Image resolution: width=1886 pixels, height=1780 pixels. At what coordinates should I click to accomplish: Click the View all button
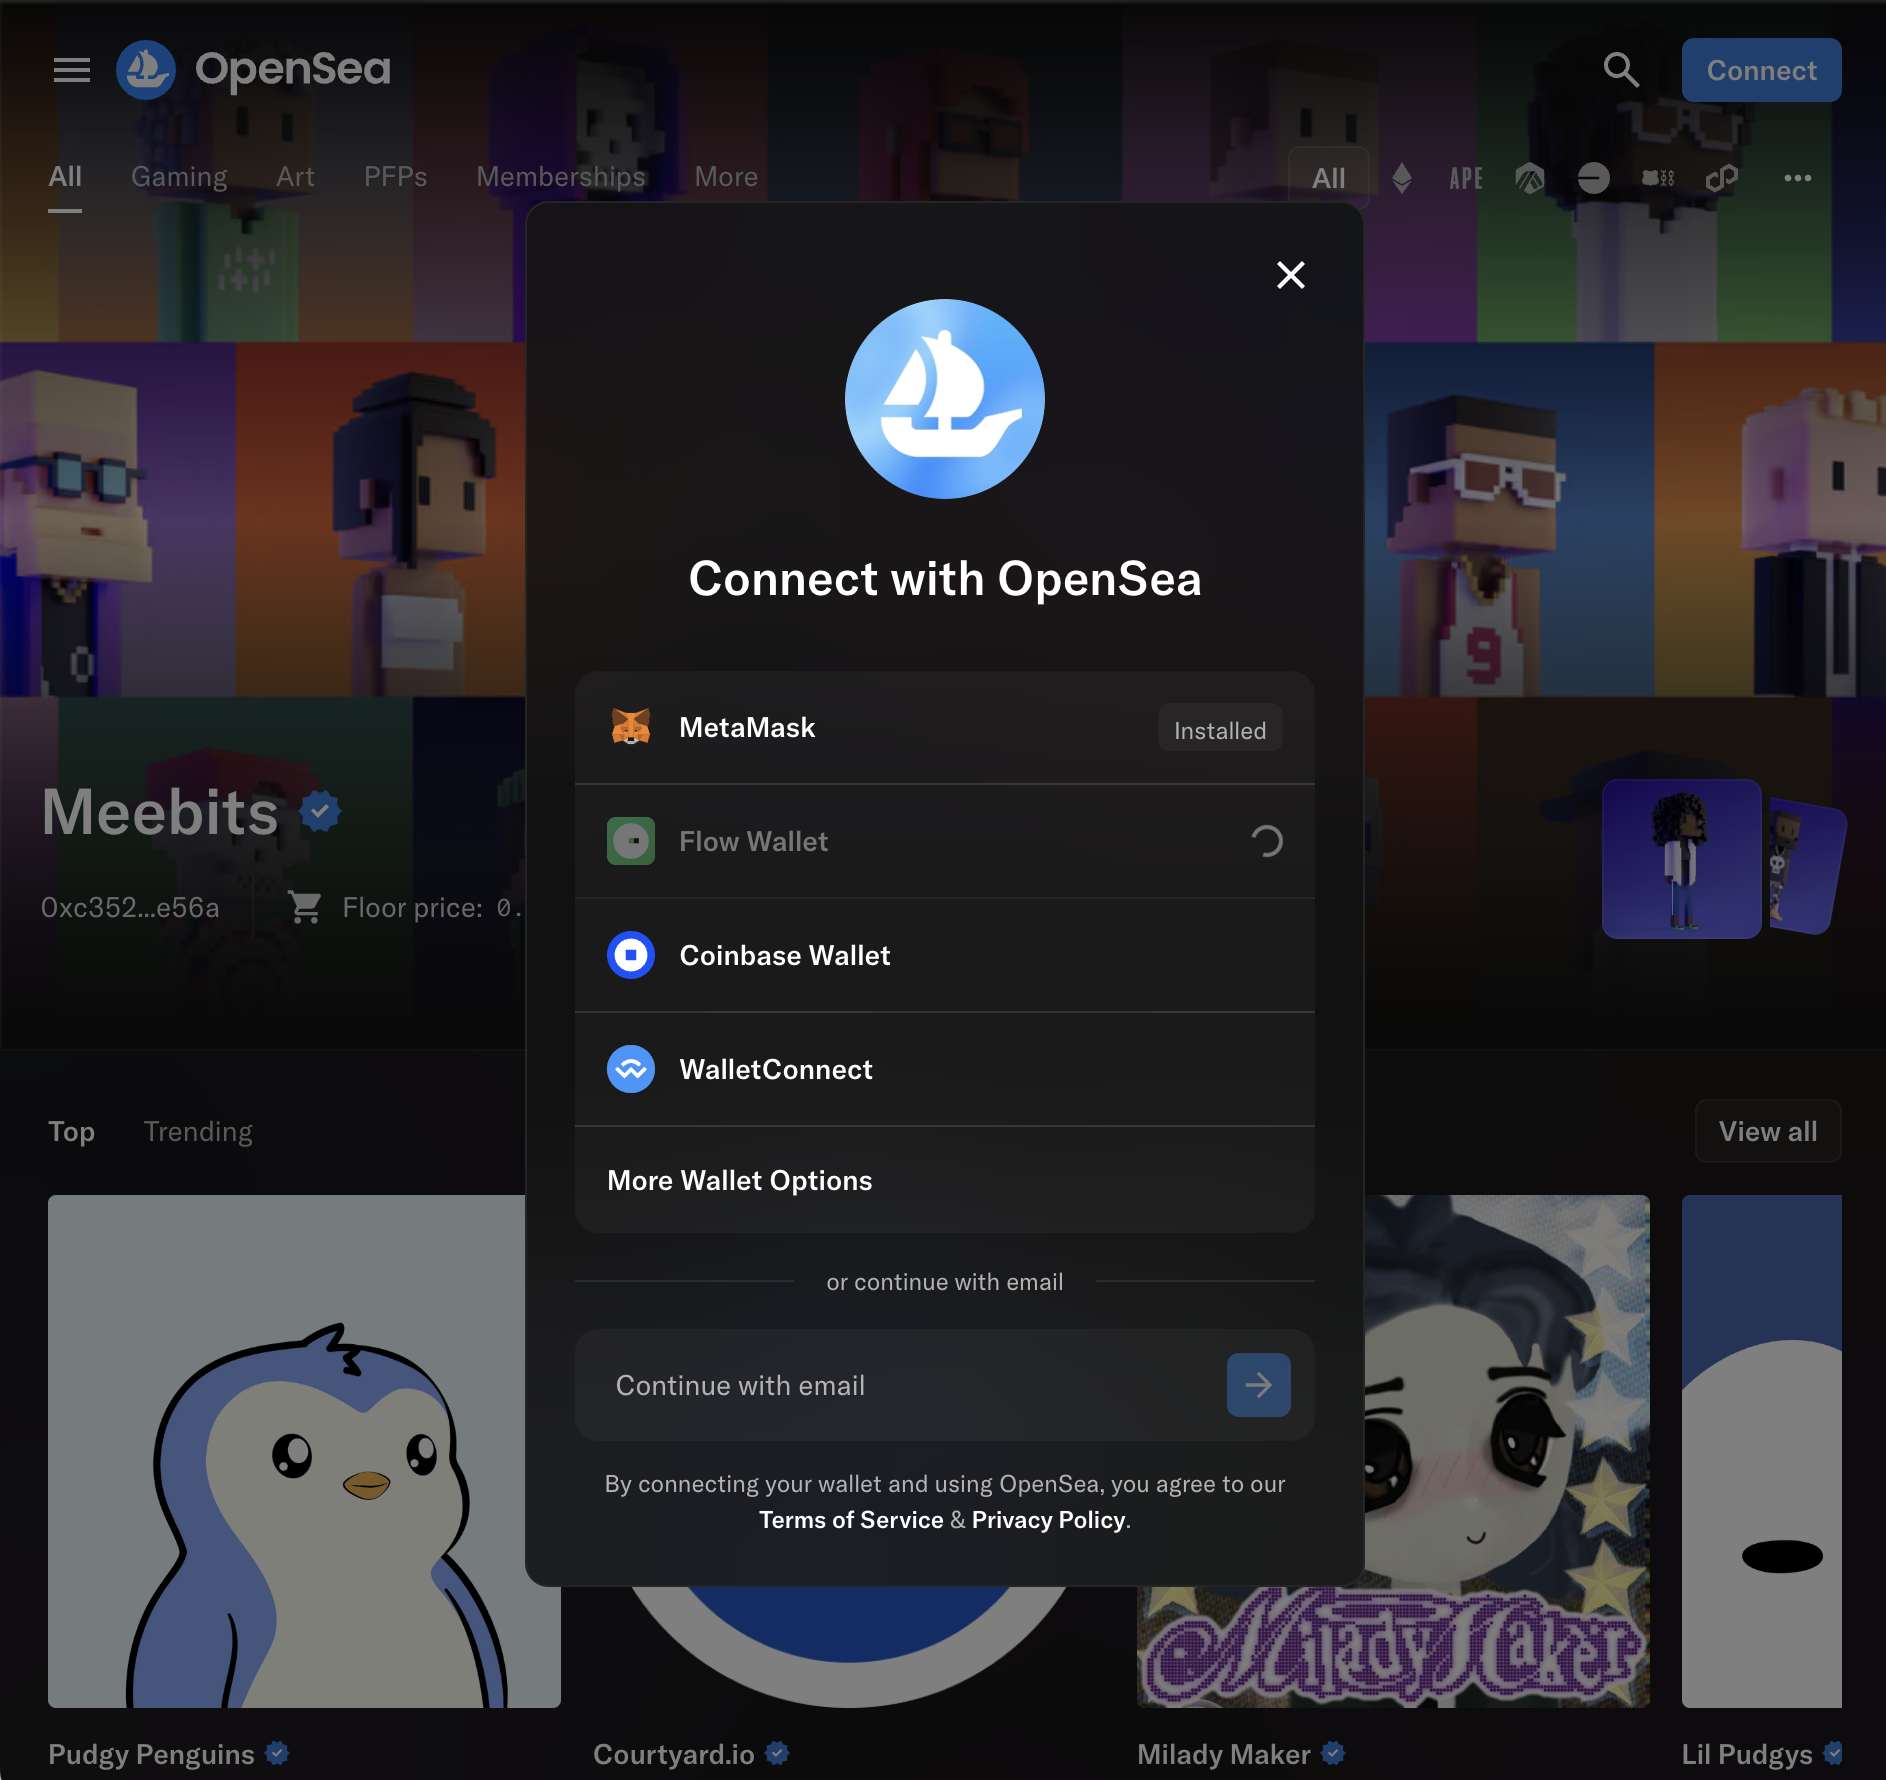click(x=1768, y=1131)
